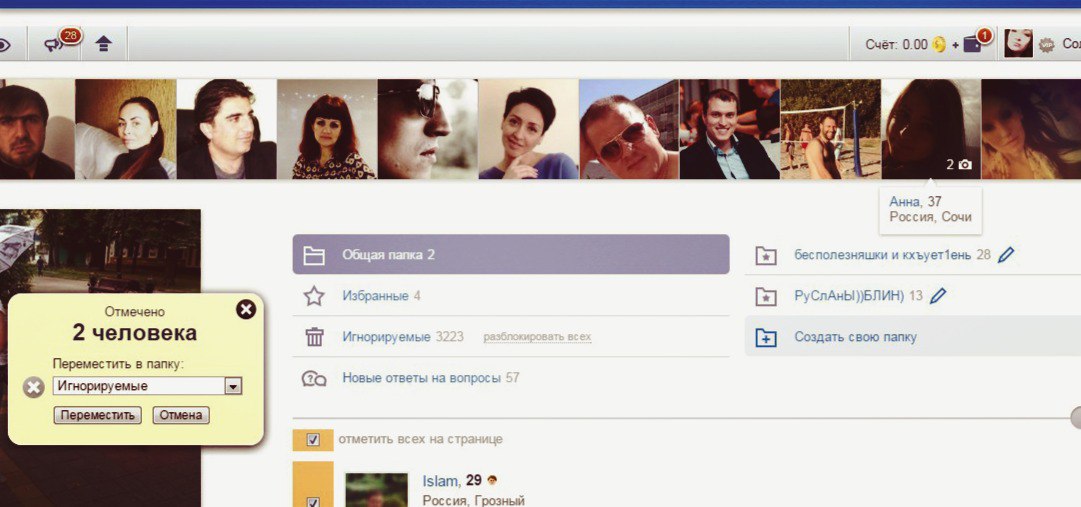Open the 'Переместить в папку' dropdown list

[232, 386]
